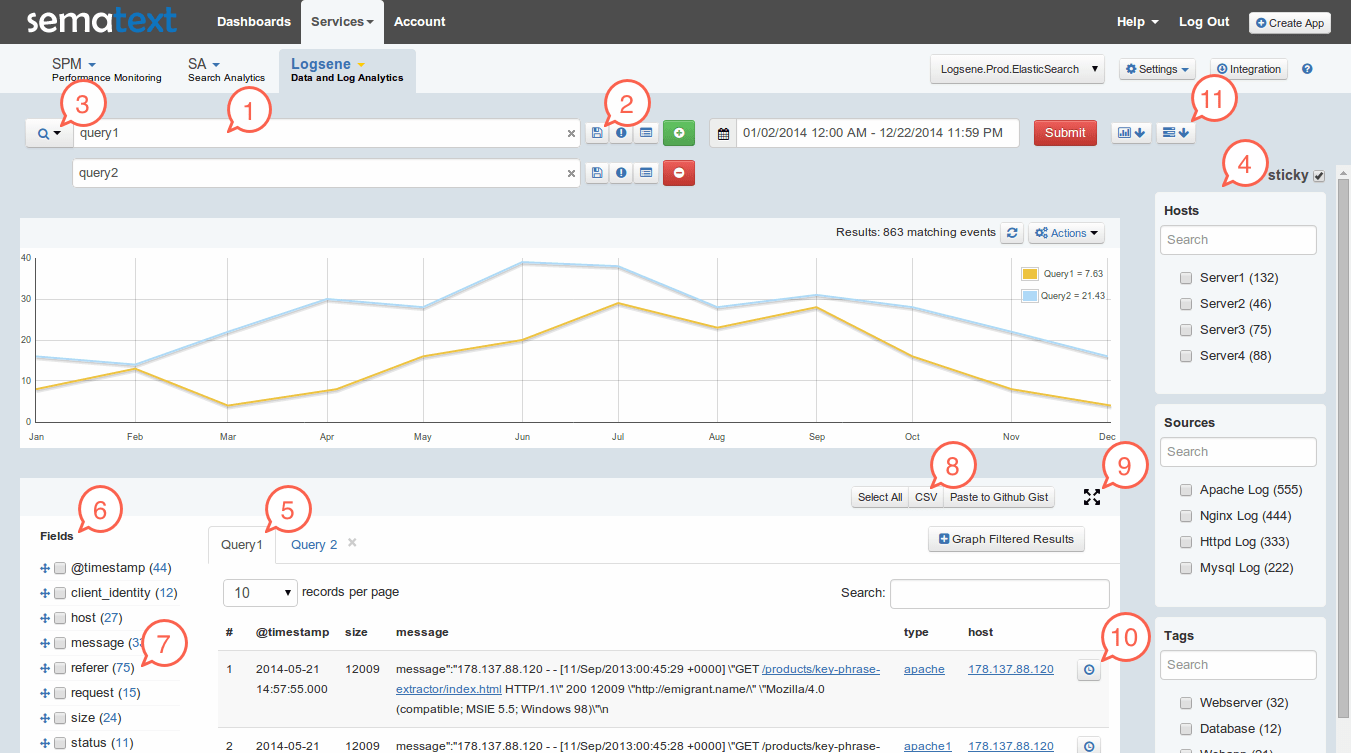The image size is (1351, 753).
Task: Expand the Help dropdown
Action: pyautogui.click(x=1138, y=21)
